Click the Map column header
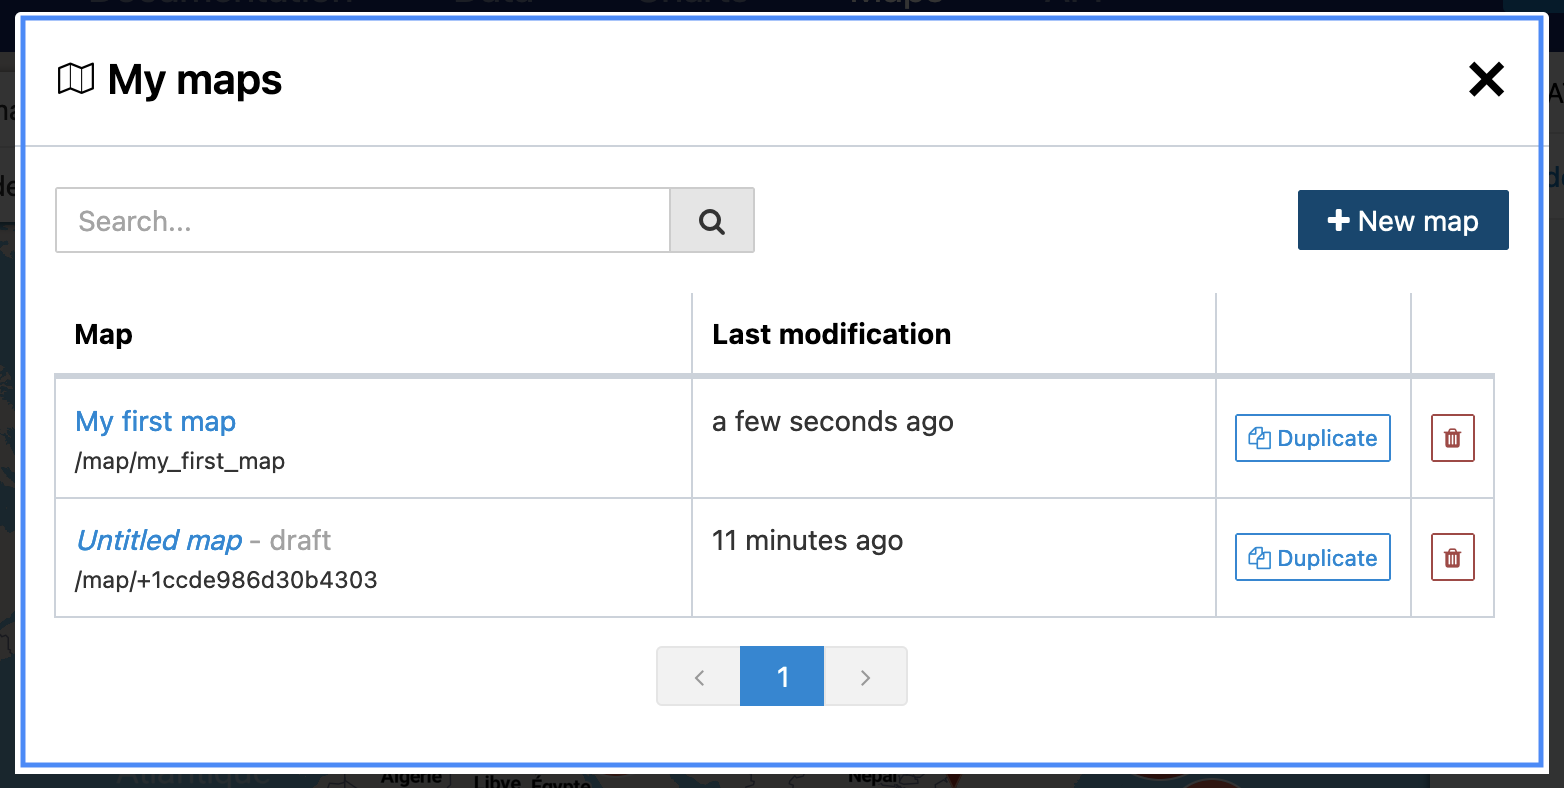 click(104, 334)
